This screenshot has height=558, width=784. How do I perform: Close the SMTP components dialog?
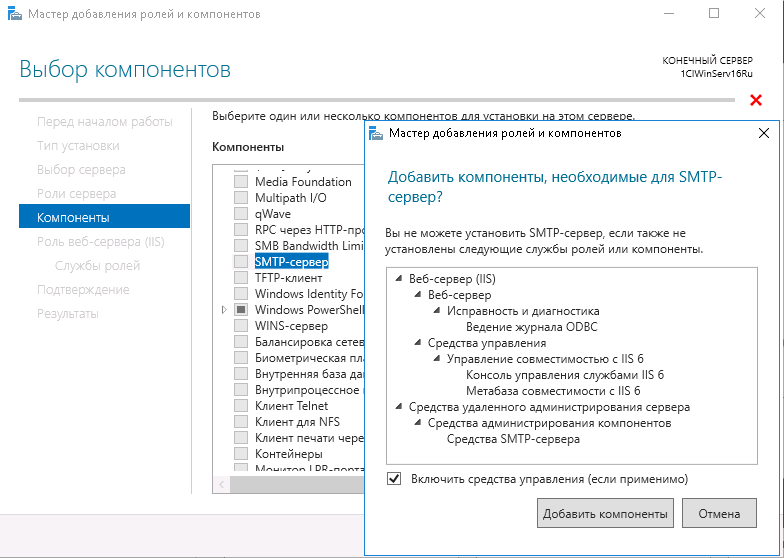coord(764,133)
